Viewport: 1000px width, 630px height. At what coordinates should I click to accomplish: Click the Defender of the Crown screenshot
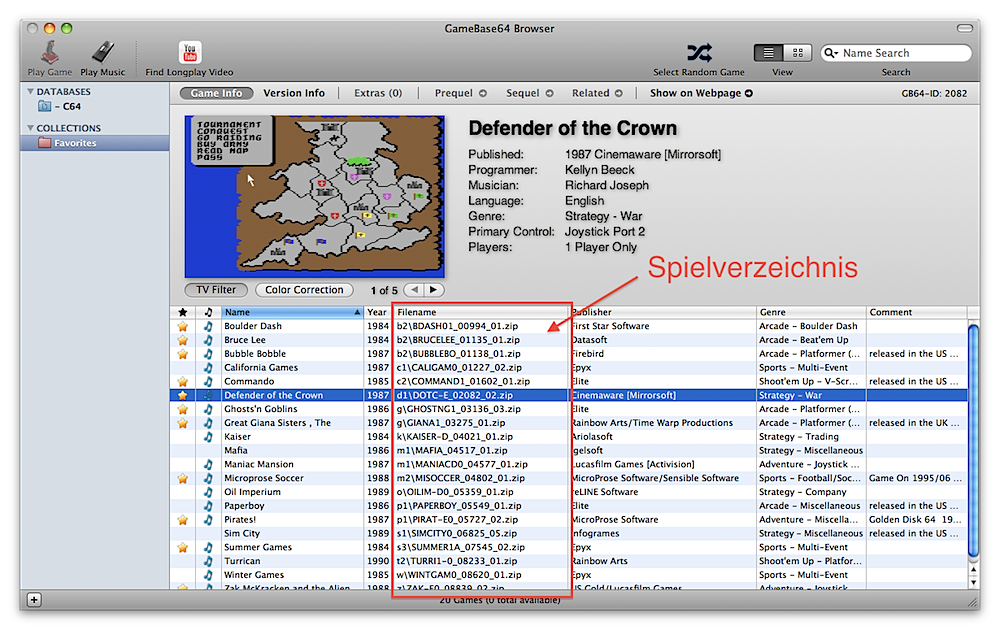click(314, 196)
